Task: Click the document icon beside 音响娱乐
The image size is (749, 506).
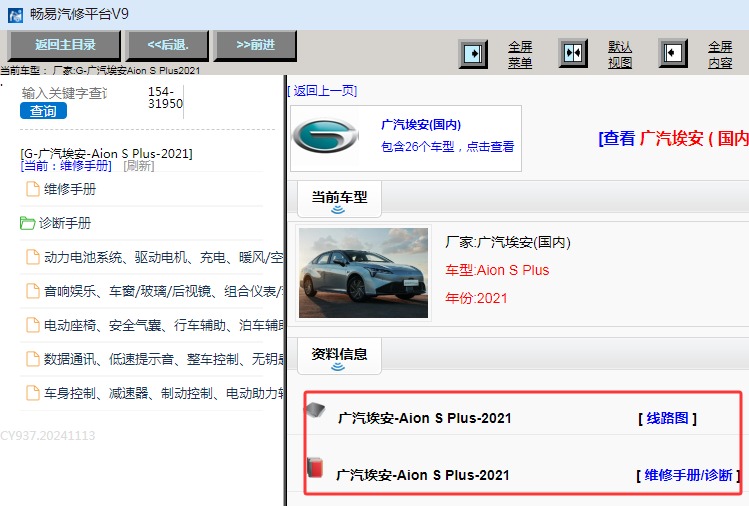Action: click(x=32, y=291)
